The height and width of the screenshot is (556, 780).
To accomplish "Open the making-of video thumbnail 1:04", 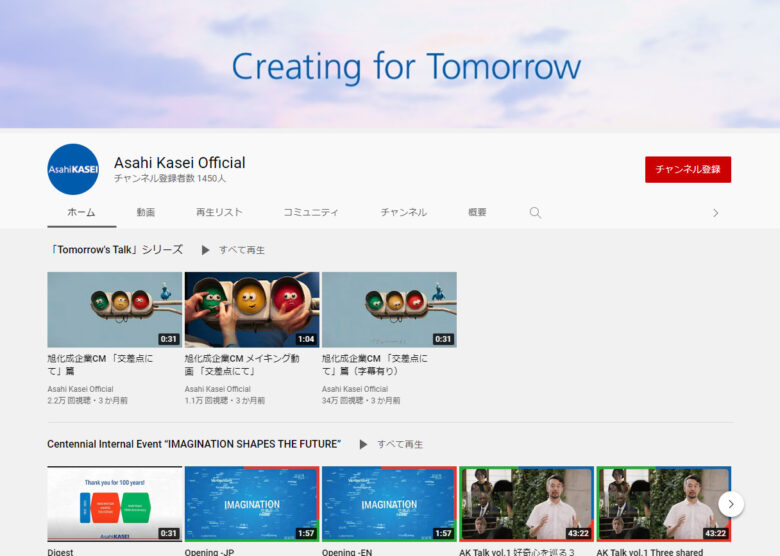I will (252, 309).
